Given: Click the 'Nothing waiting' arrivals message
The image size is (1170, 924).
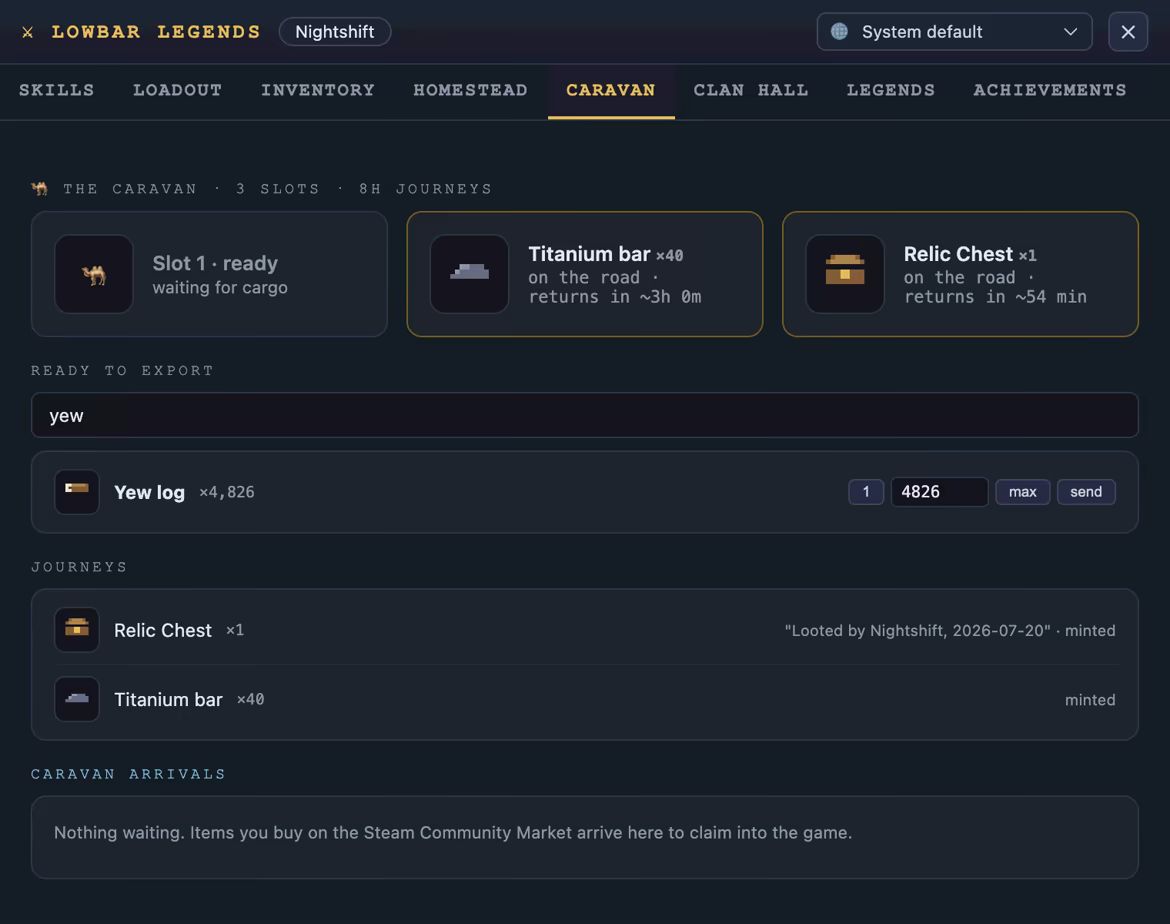Looking at the screenshot, I should 453,832.
